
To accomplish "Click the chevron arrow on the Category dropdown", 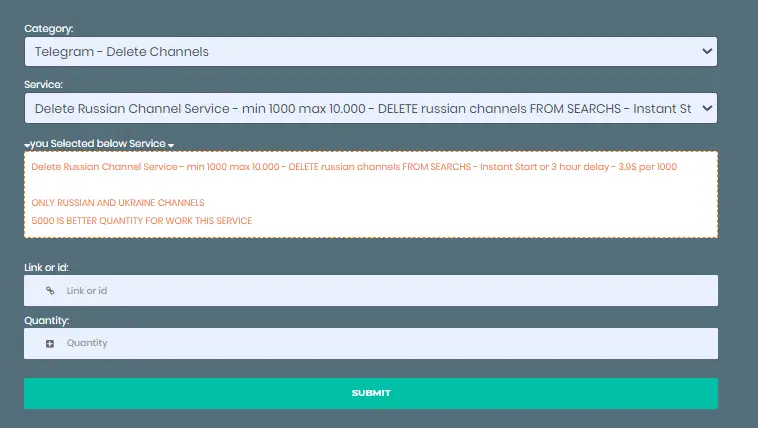I will point(707,51).
